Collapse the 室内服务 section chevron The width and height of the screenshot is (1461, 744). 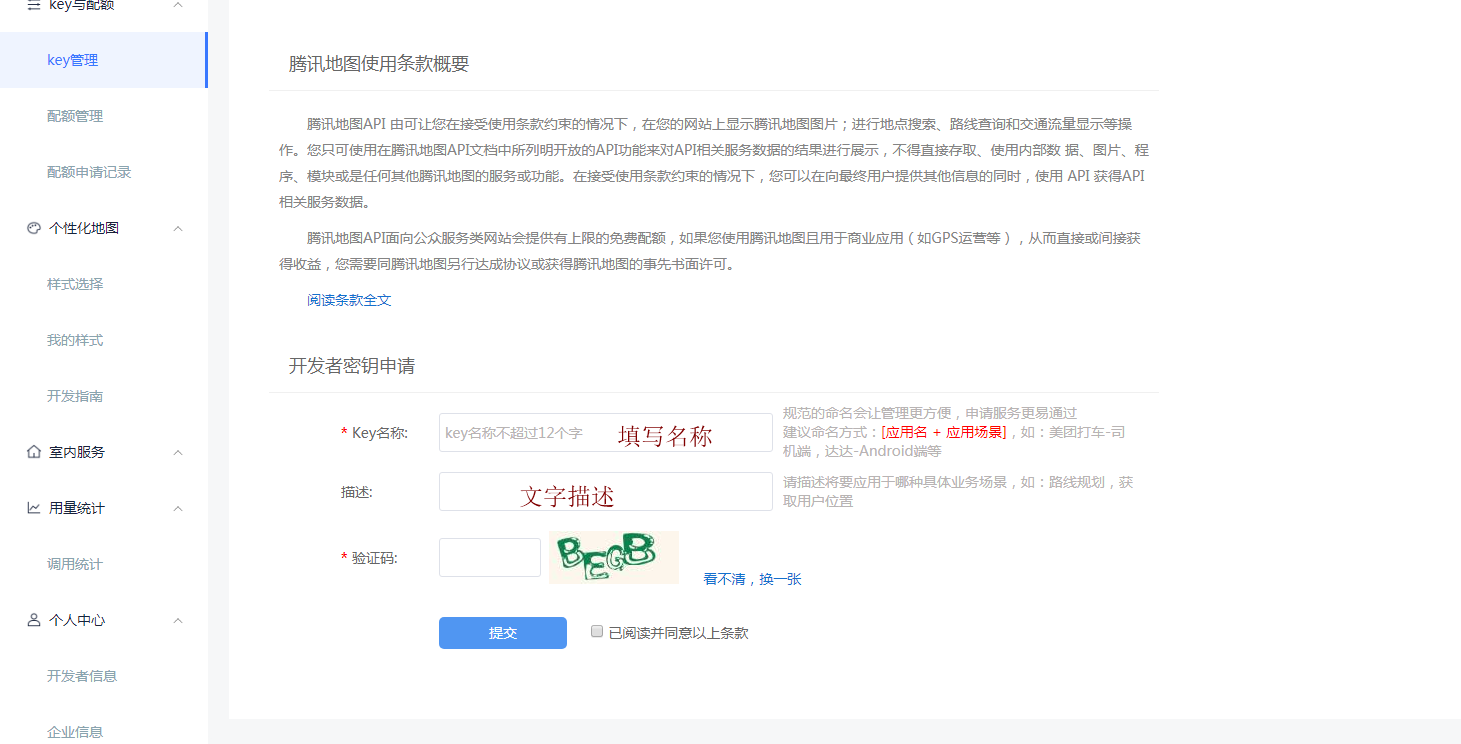pyautogui.click(x=178, y=452)
